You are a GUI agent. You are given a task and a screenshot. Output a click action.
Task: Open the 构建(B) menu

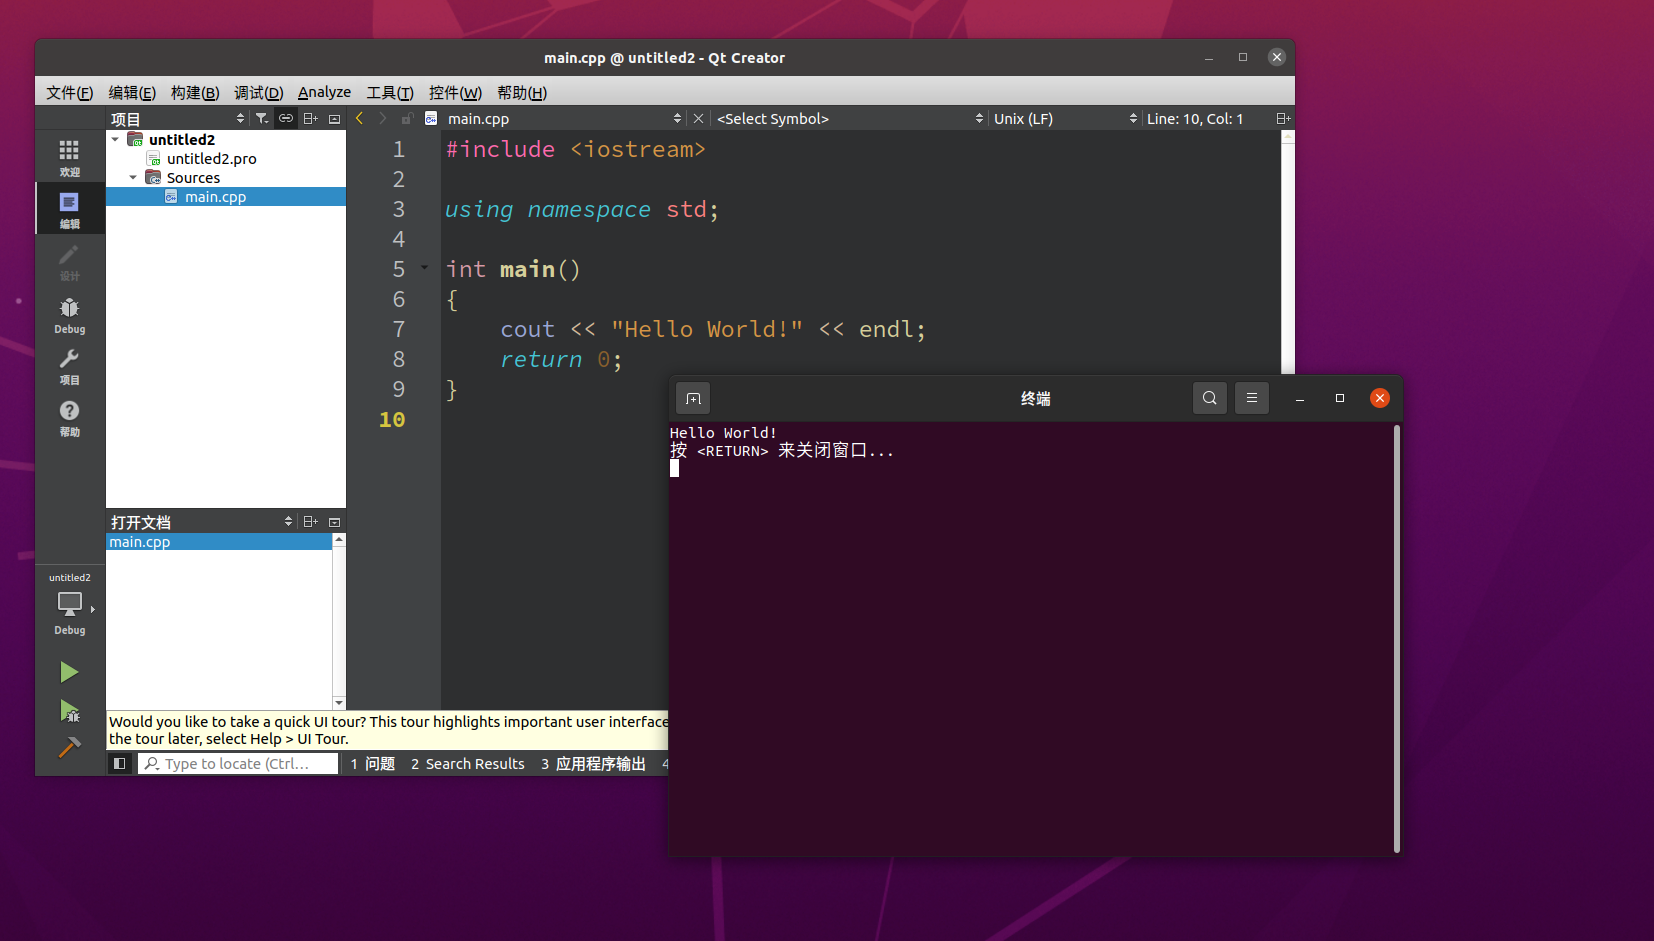(195, 92)
